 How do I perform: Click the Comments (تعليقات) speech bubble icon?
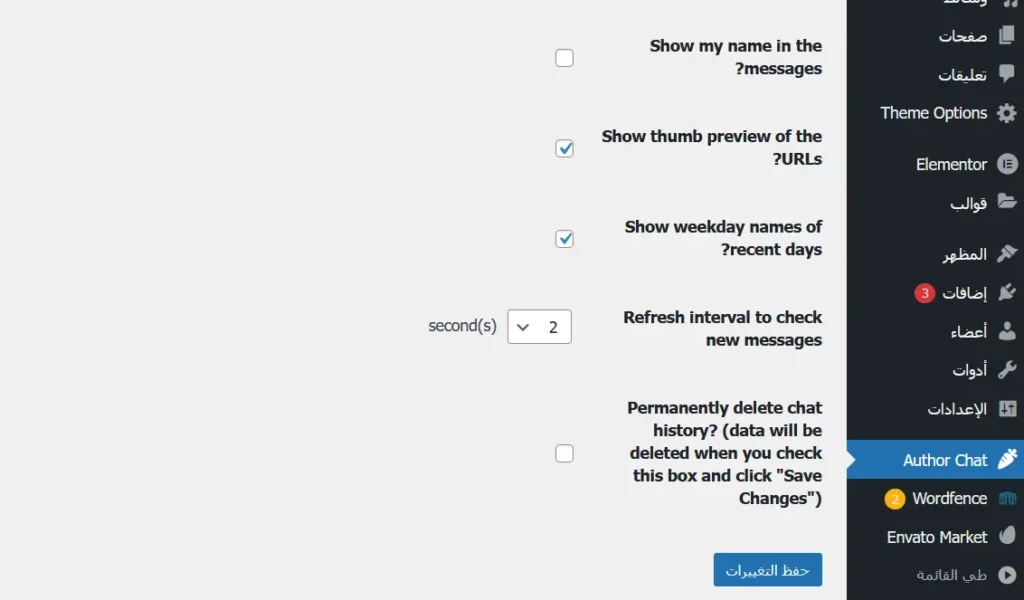(x=1006, y=75)
